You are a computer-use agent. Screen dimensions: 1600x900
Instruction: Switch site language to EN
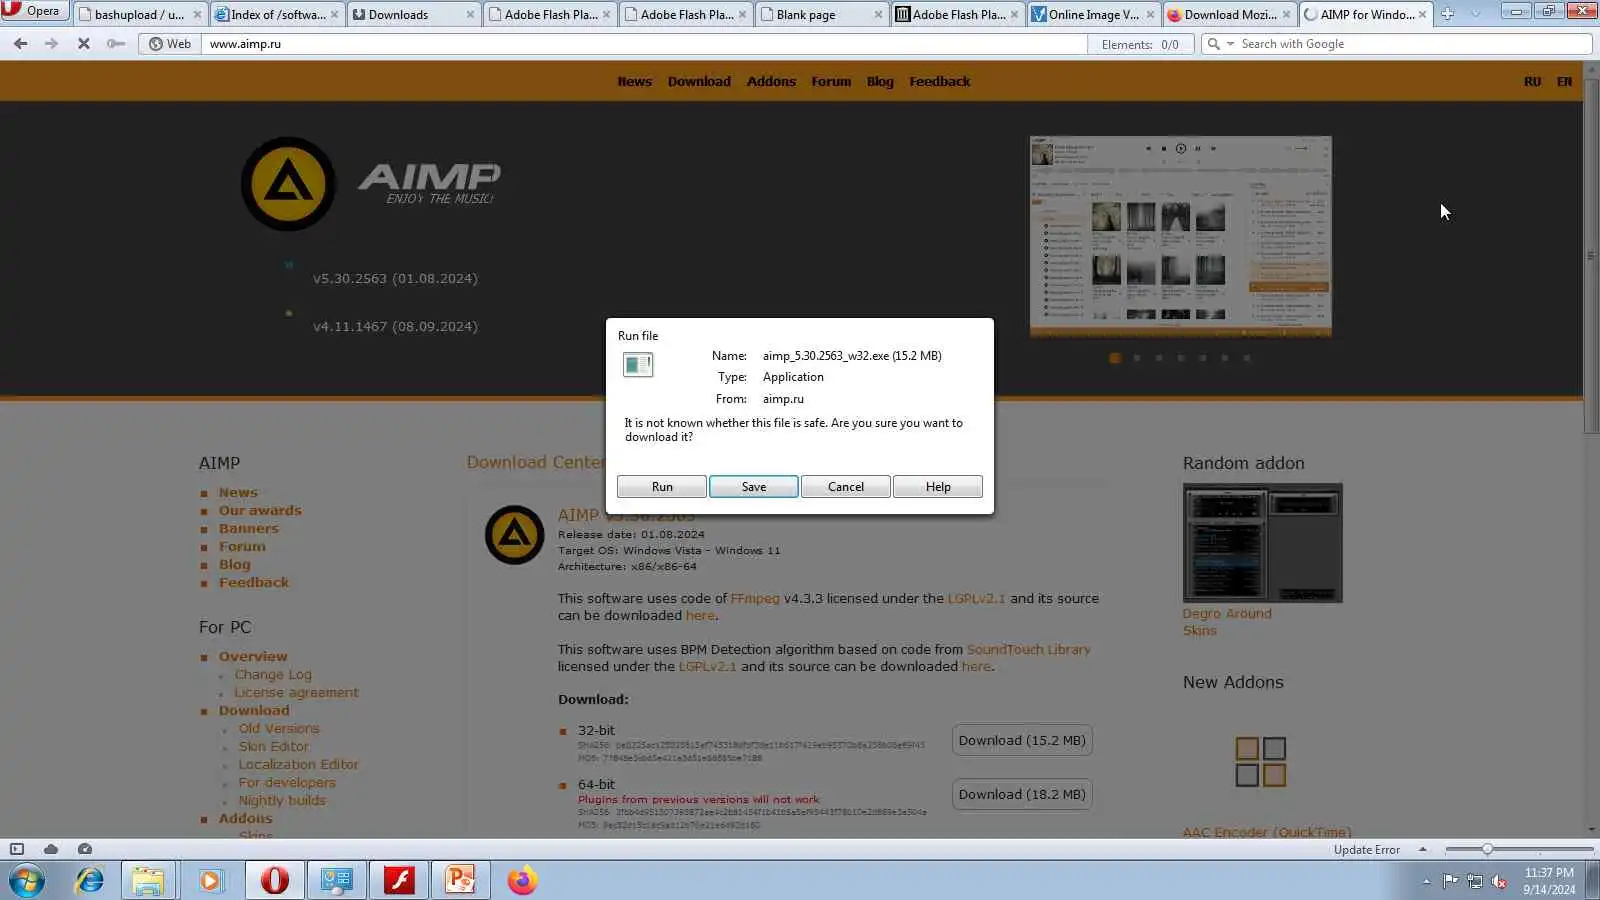pyautogui.click(x=1564, y=82)
